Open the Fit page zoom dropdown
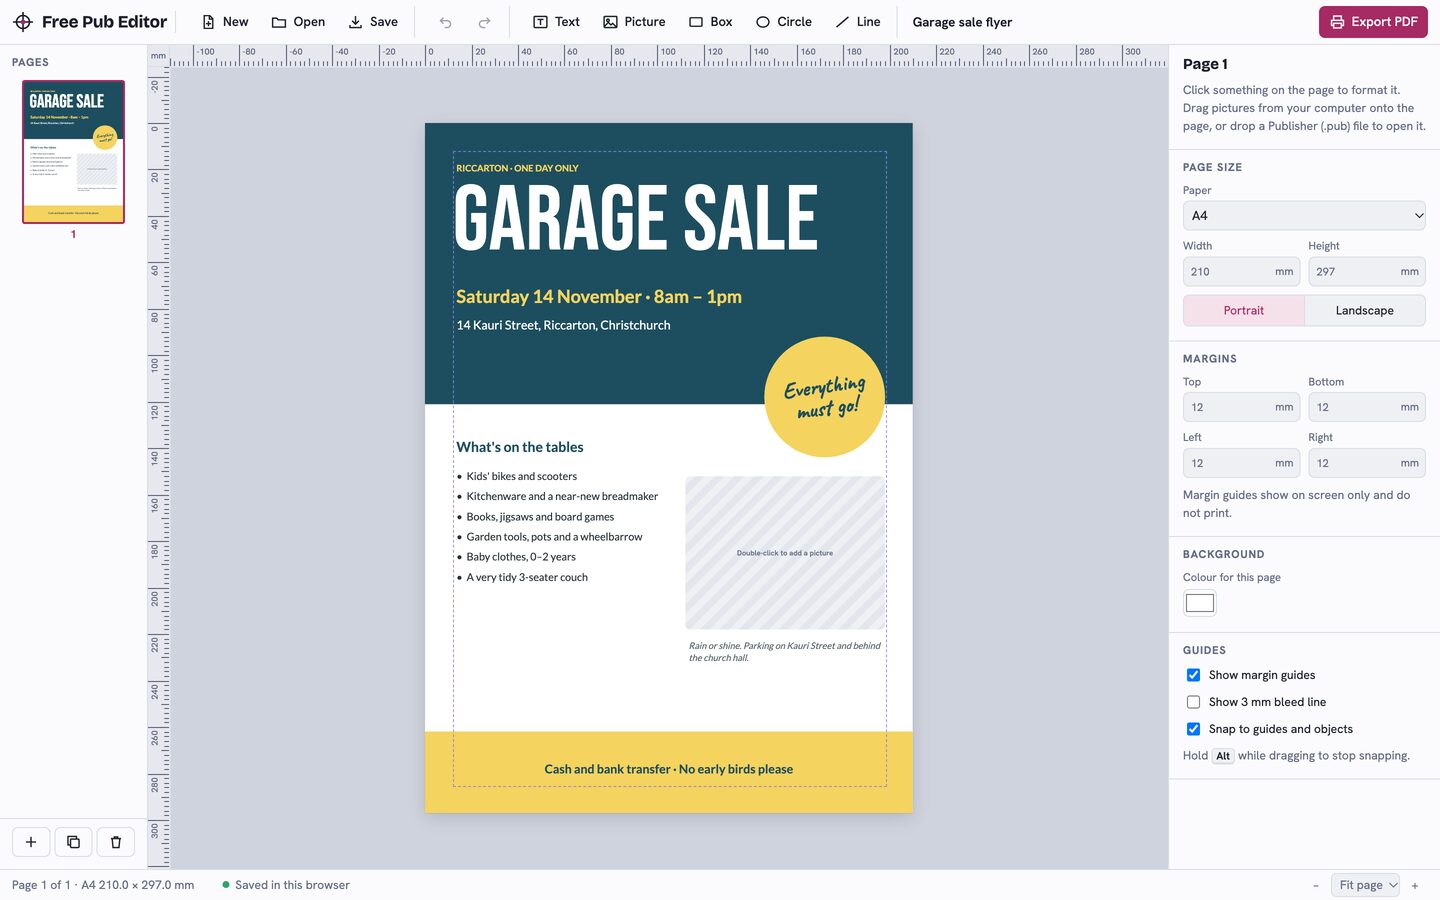This screenshot has height=900, width=1440. pos(1366,885)
